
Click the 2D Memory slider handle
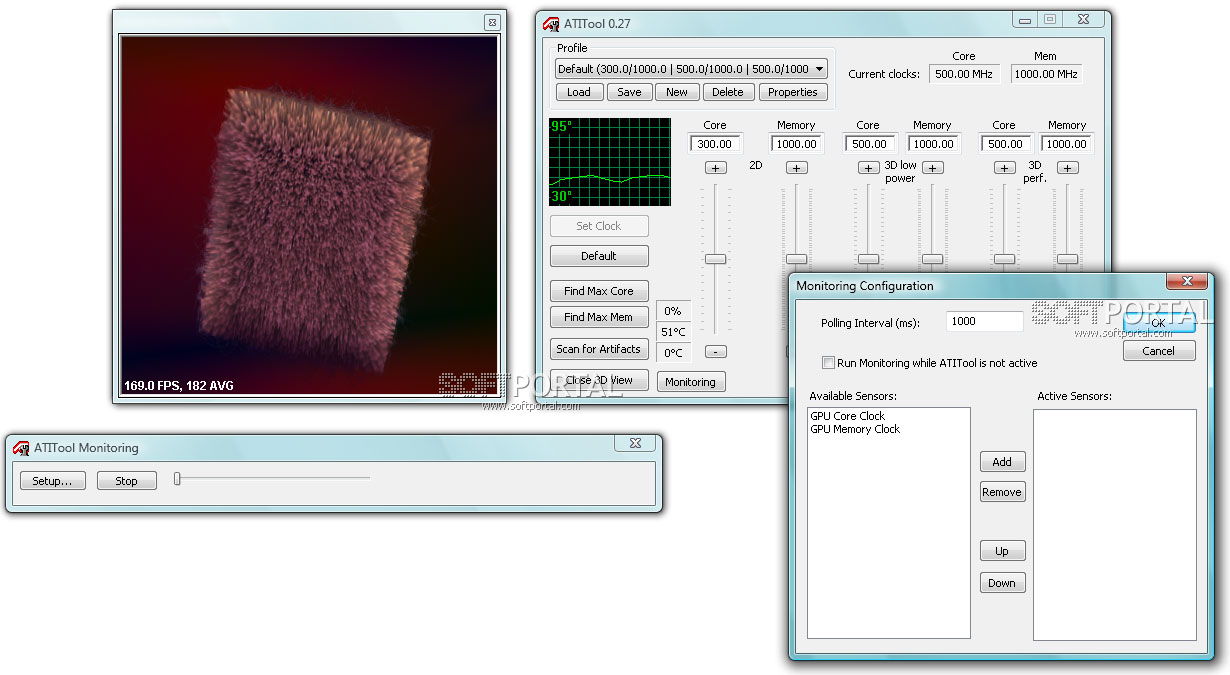tap(796, 258)
